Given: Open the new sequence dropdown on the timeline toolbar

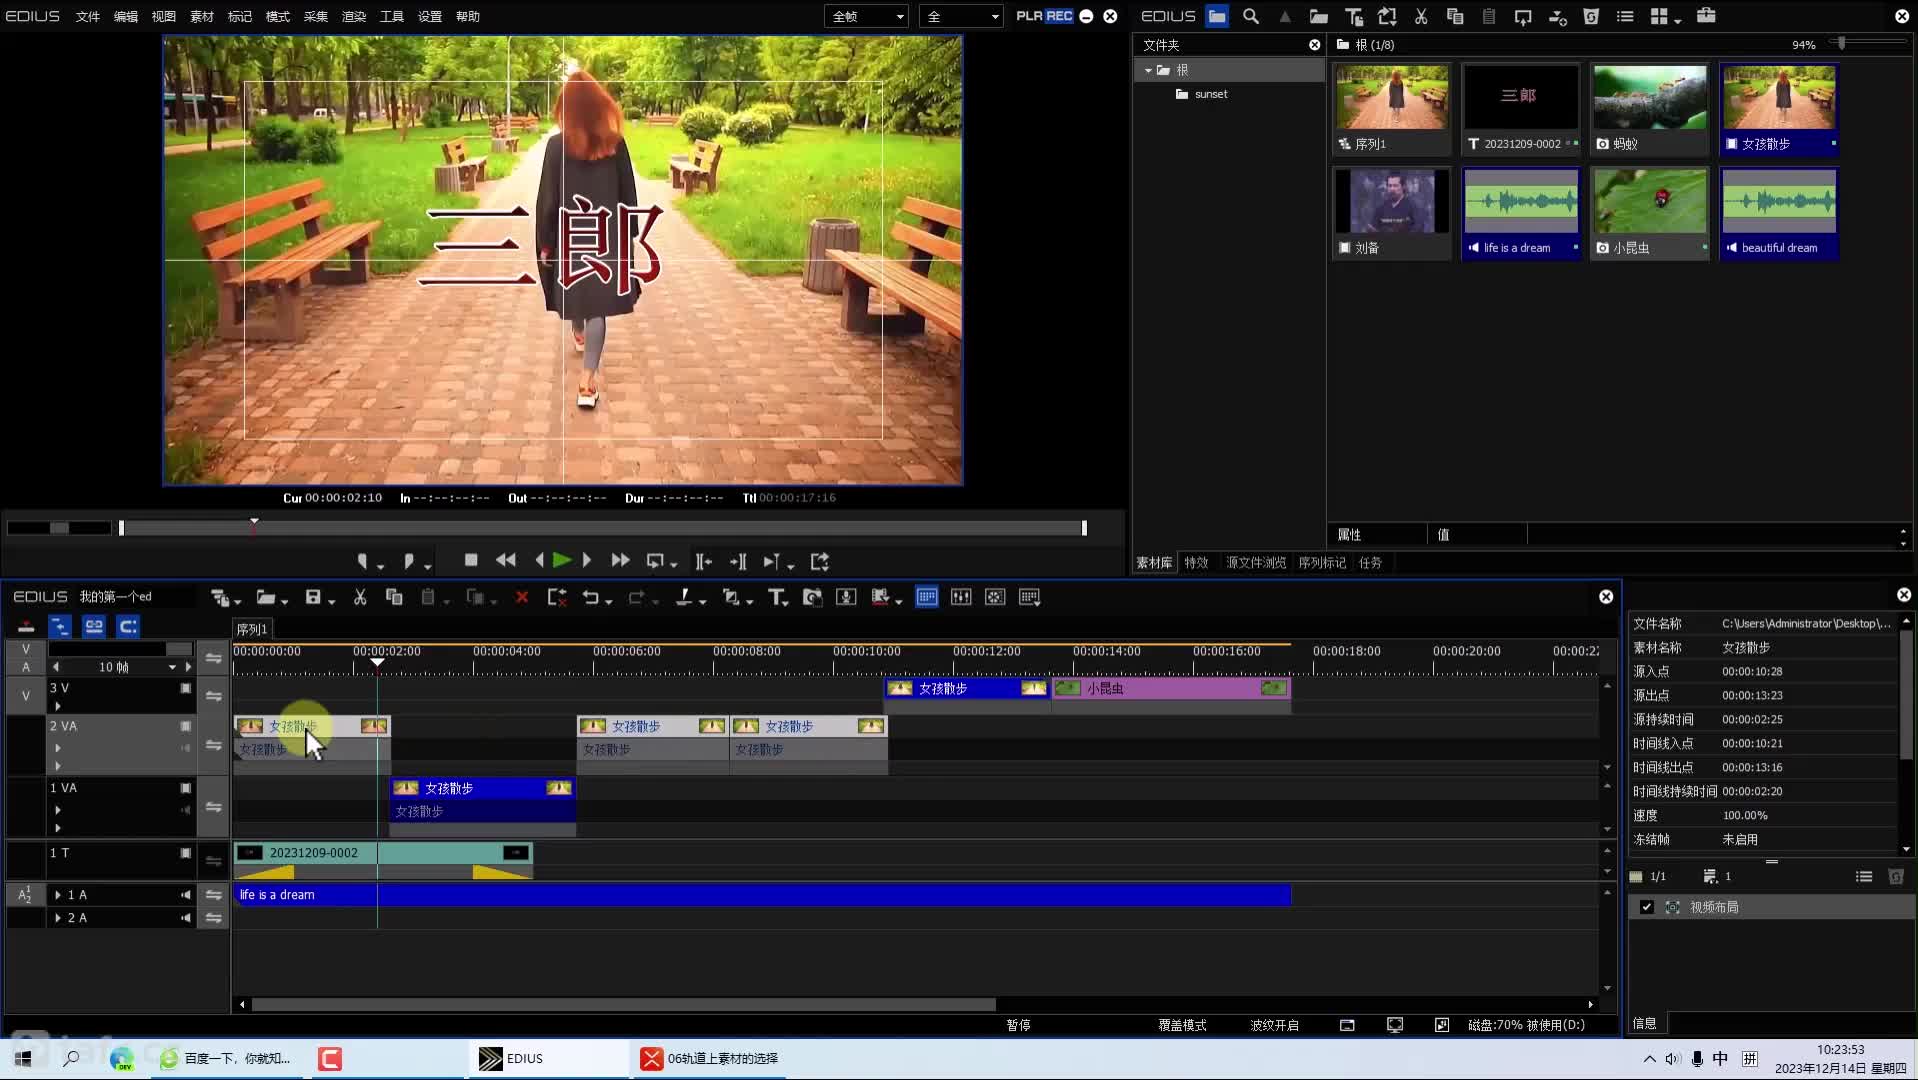Looking at the screenshot, I should pyautogui.click(x=237, y=601).
